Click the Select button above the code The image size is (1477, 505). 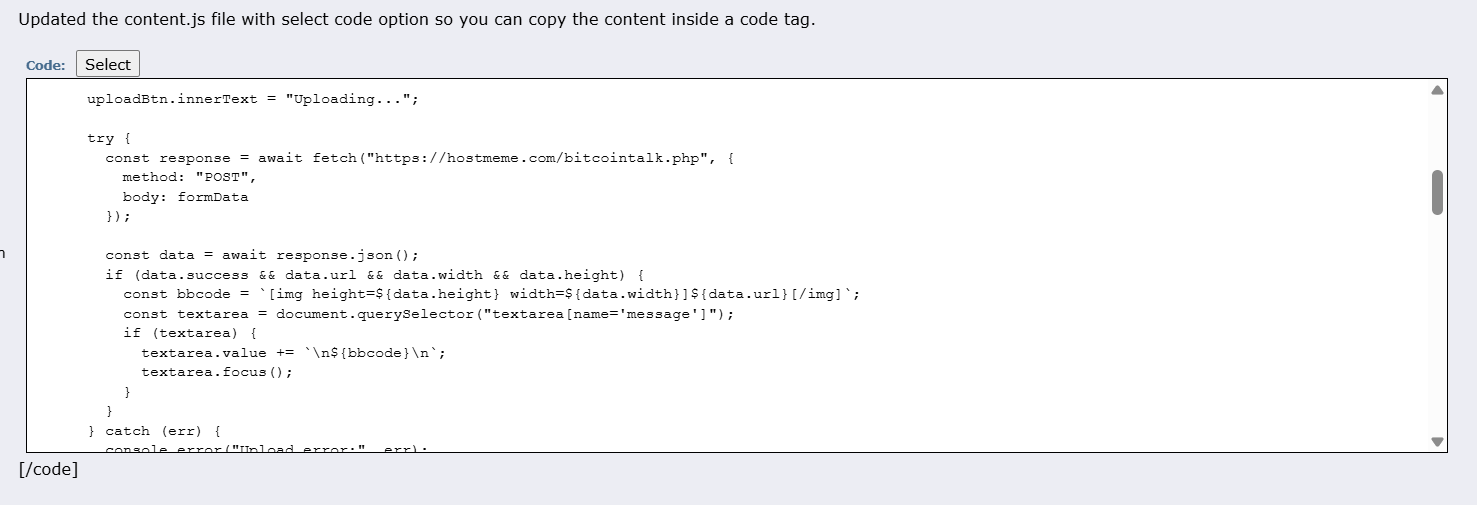point(108,64)
